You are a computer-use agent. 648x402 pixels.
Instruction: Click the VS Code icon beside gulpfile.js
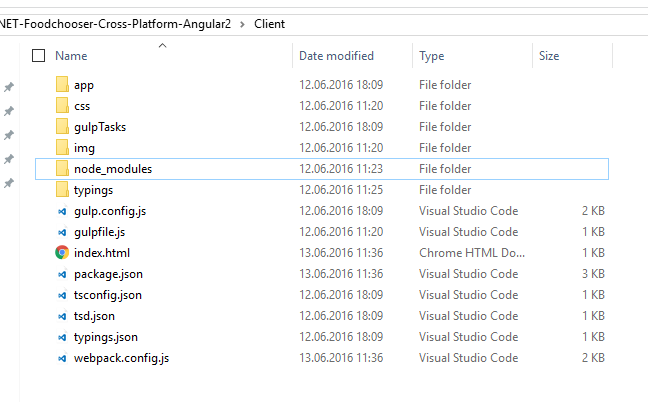62,233
